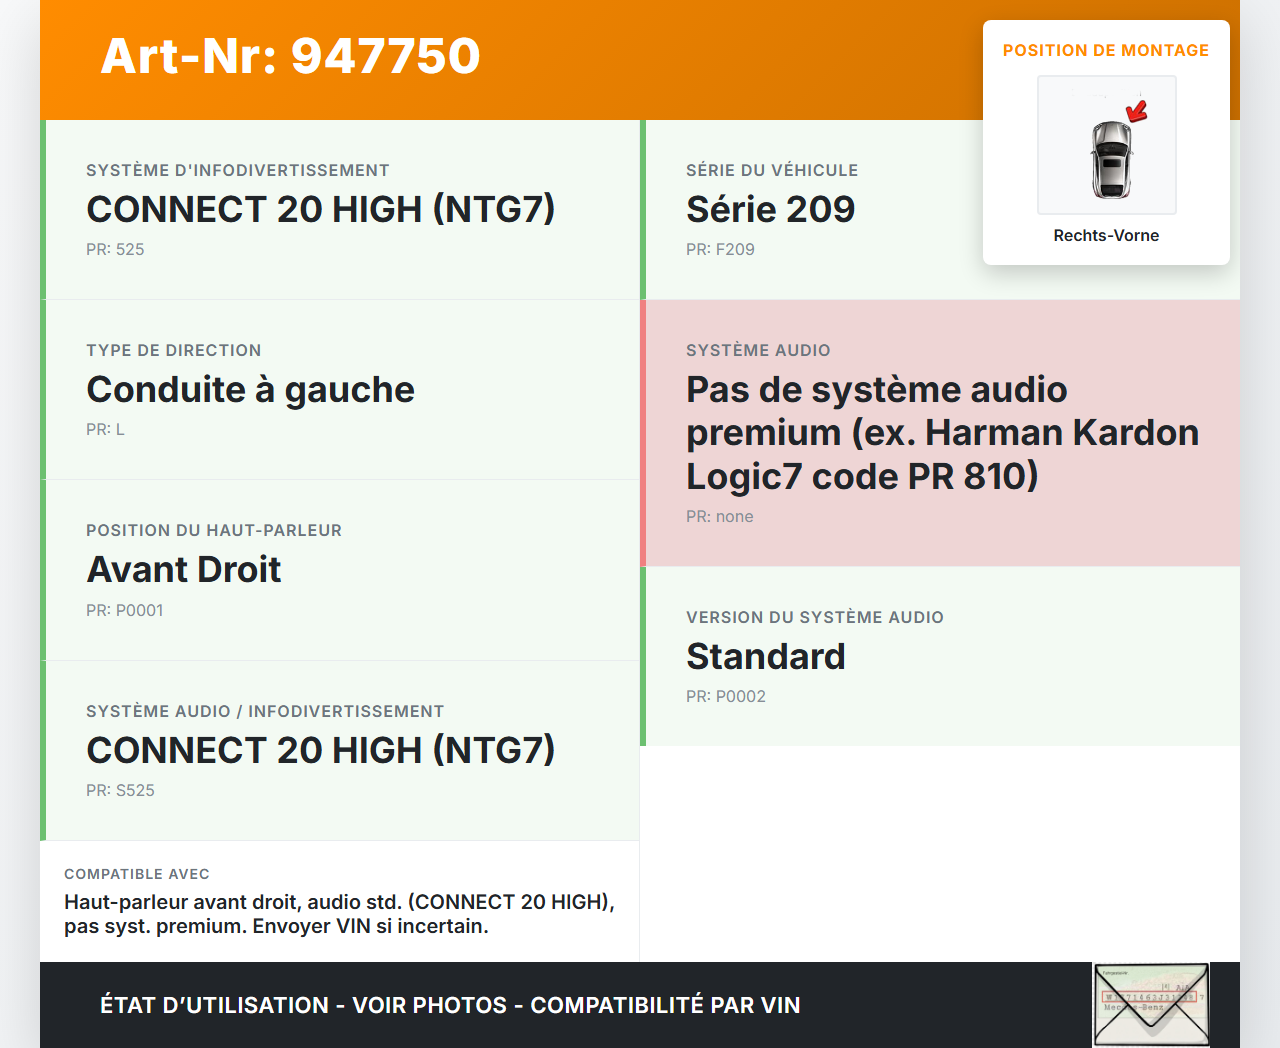Click the PR: S525 code

pyautogui.click(x=120, y=790)
